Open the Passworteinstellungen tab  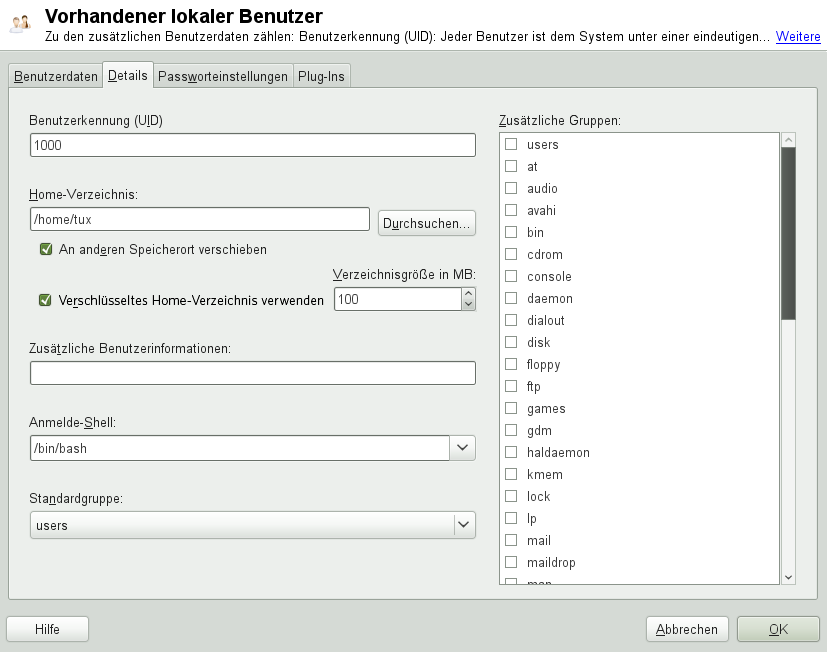[x=223, y=77]
